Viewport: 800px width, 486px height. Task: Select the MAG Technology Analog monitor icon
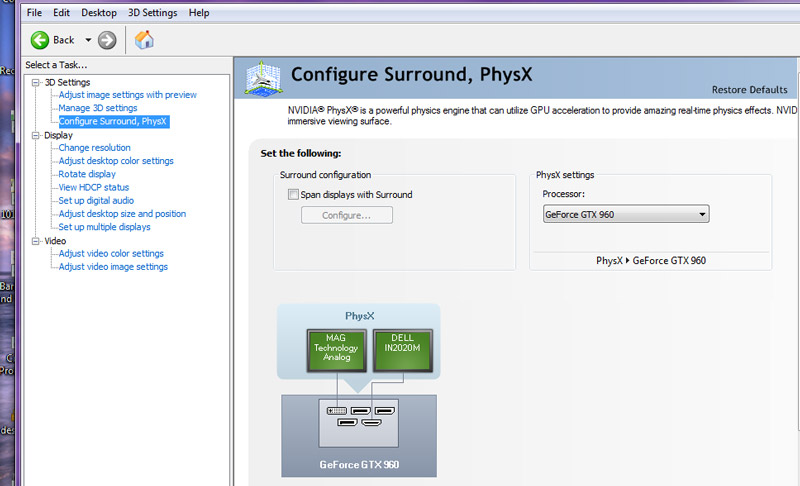(336, 350)
